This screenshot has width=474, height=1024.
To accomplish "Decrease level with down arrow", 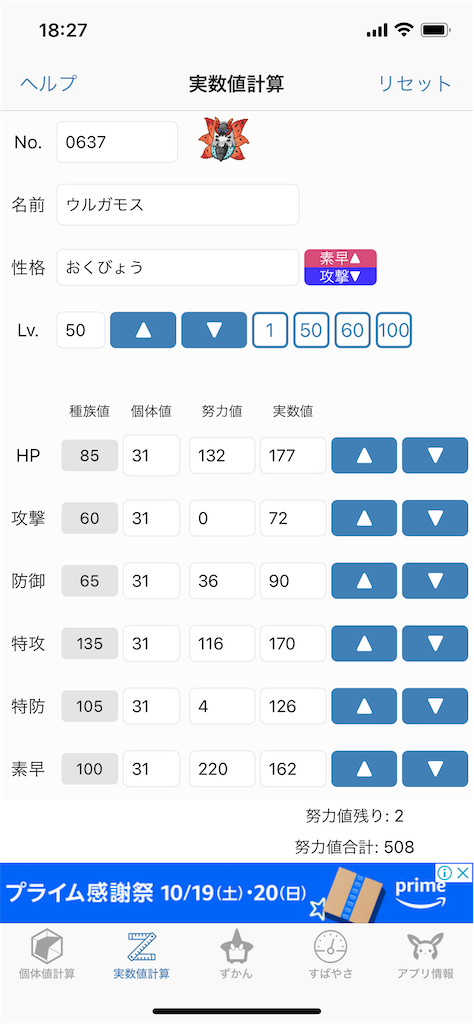I will (214, 330).
